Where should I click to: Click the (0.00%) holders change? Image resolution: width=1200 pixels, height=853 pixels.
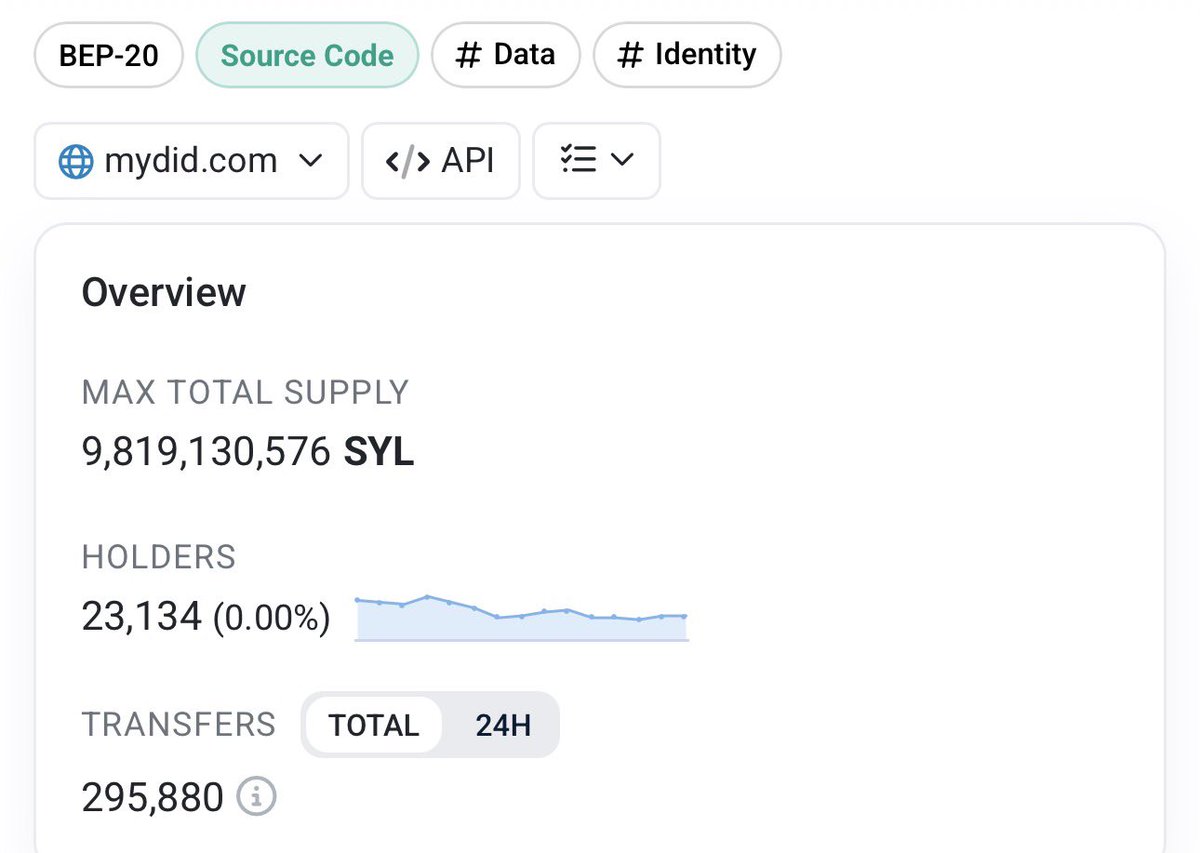click(271, 618)
